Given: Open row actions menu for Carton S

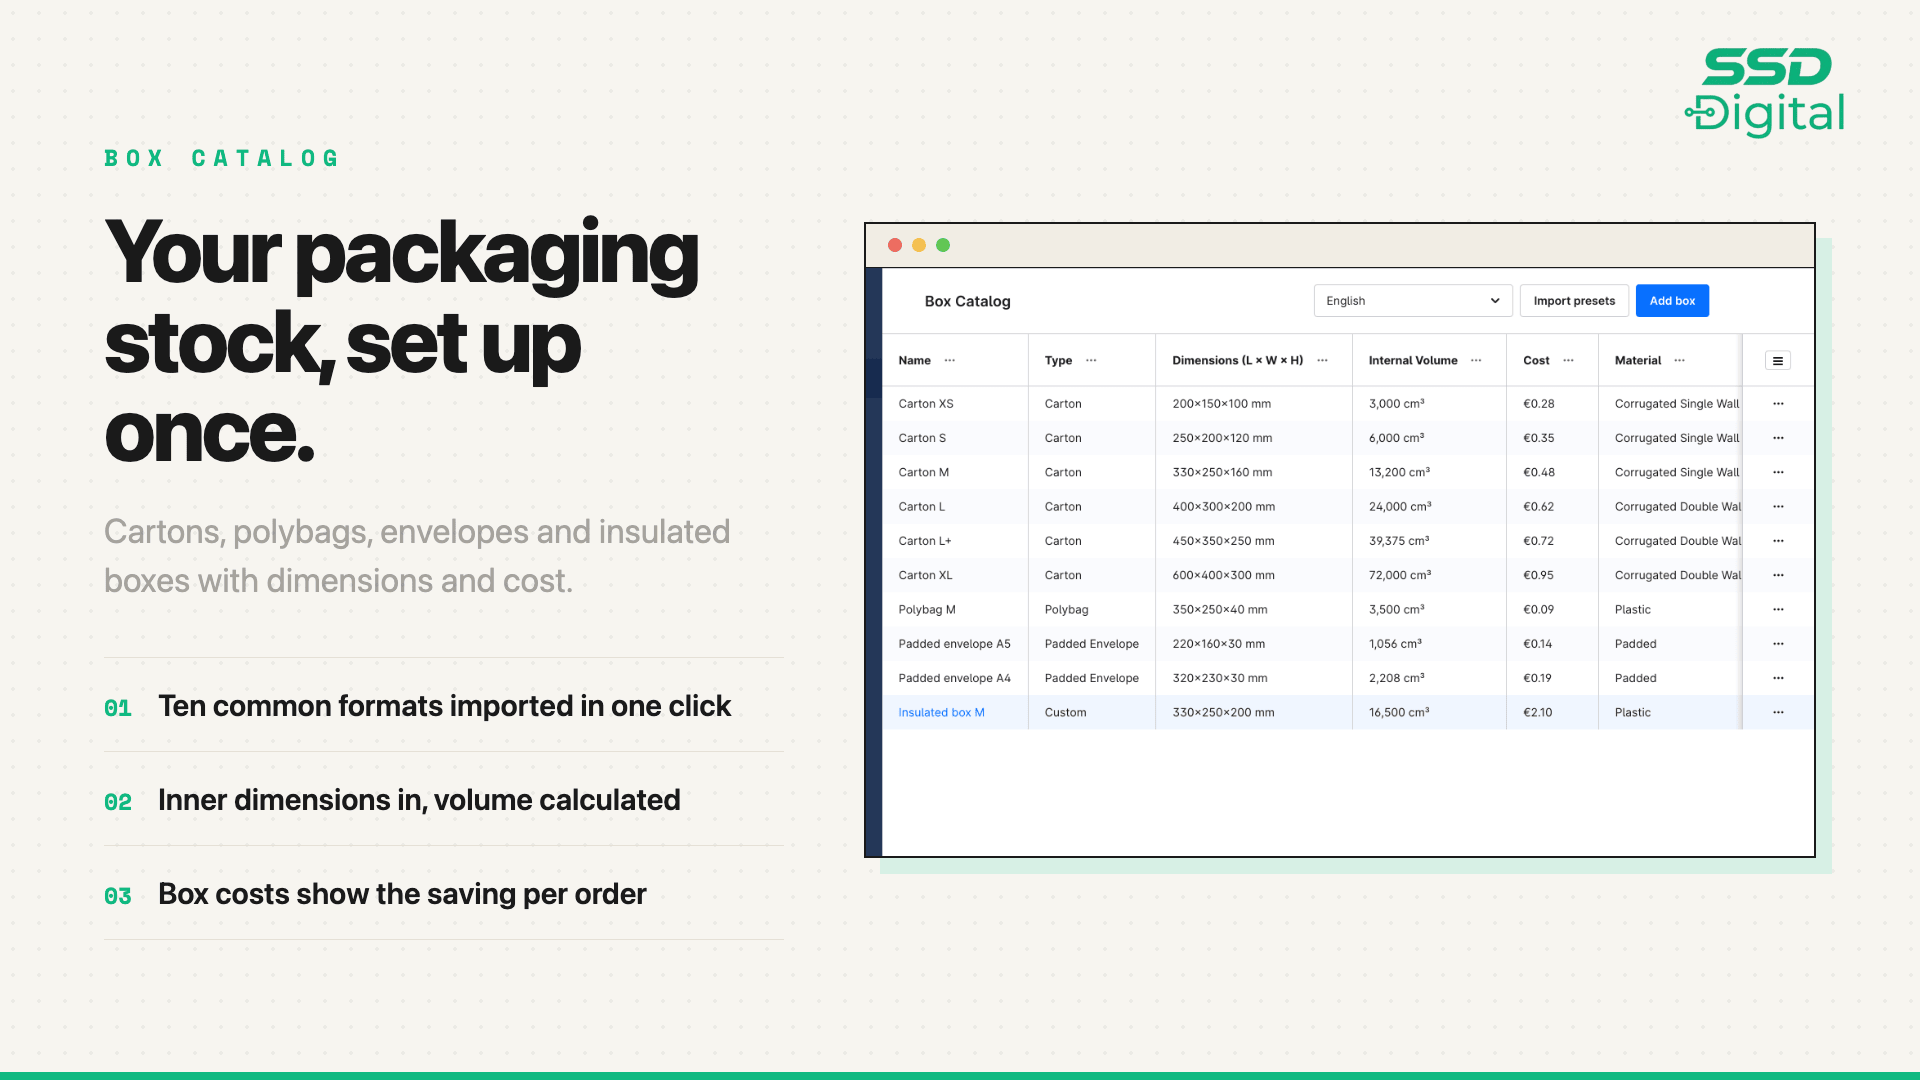Looking at the screenshot, I should pyautogui.click(x=1778, y=438).
